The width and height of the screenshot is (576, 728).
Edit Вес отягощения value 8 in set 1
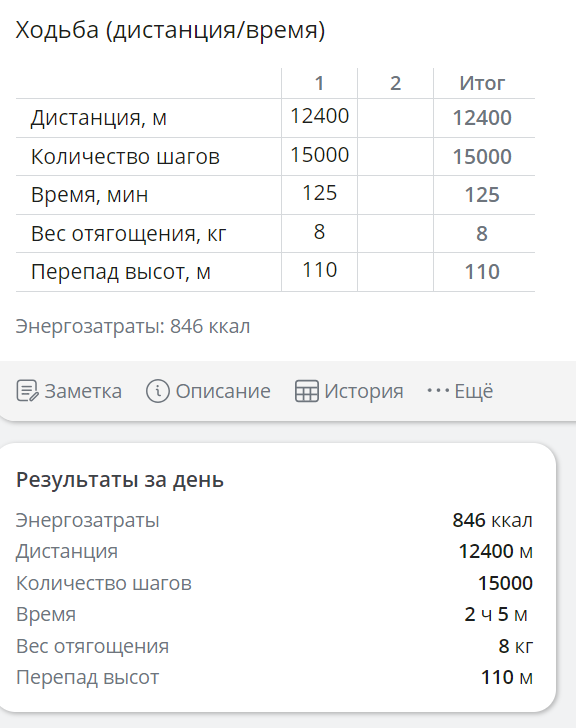coord(319,232)
